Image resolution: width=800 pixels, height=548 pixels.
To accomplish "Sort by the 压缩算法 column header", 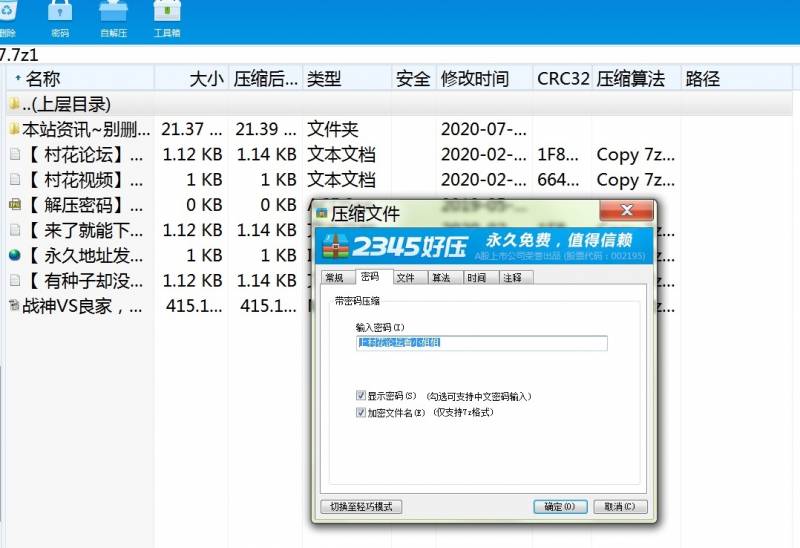I will [x=636, y=79].
